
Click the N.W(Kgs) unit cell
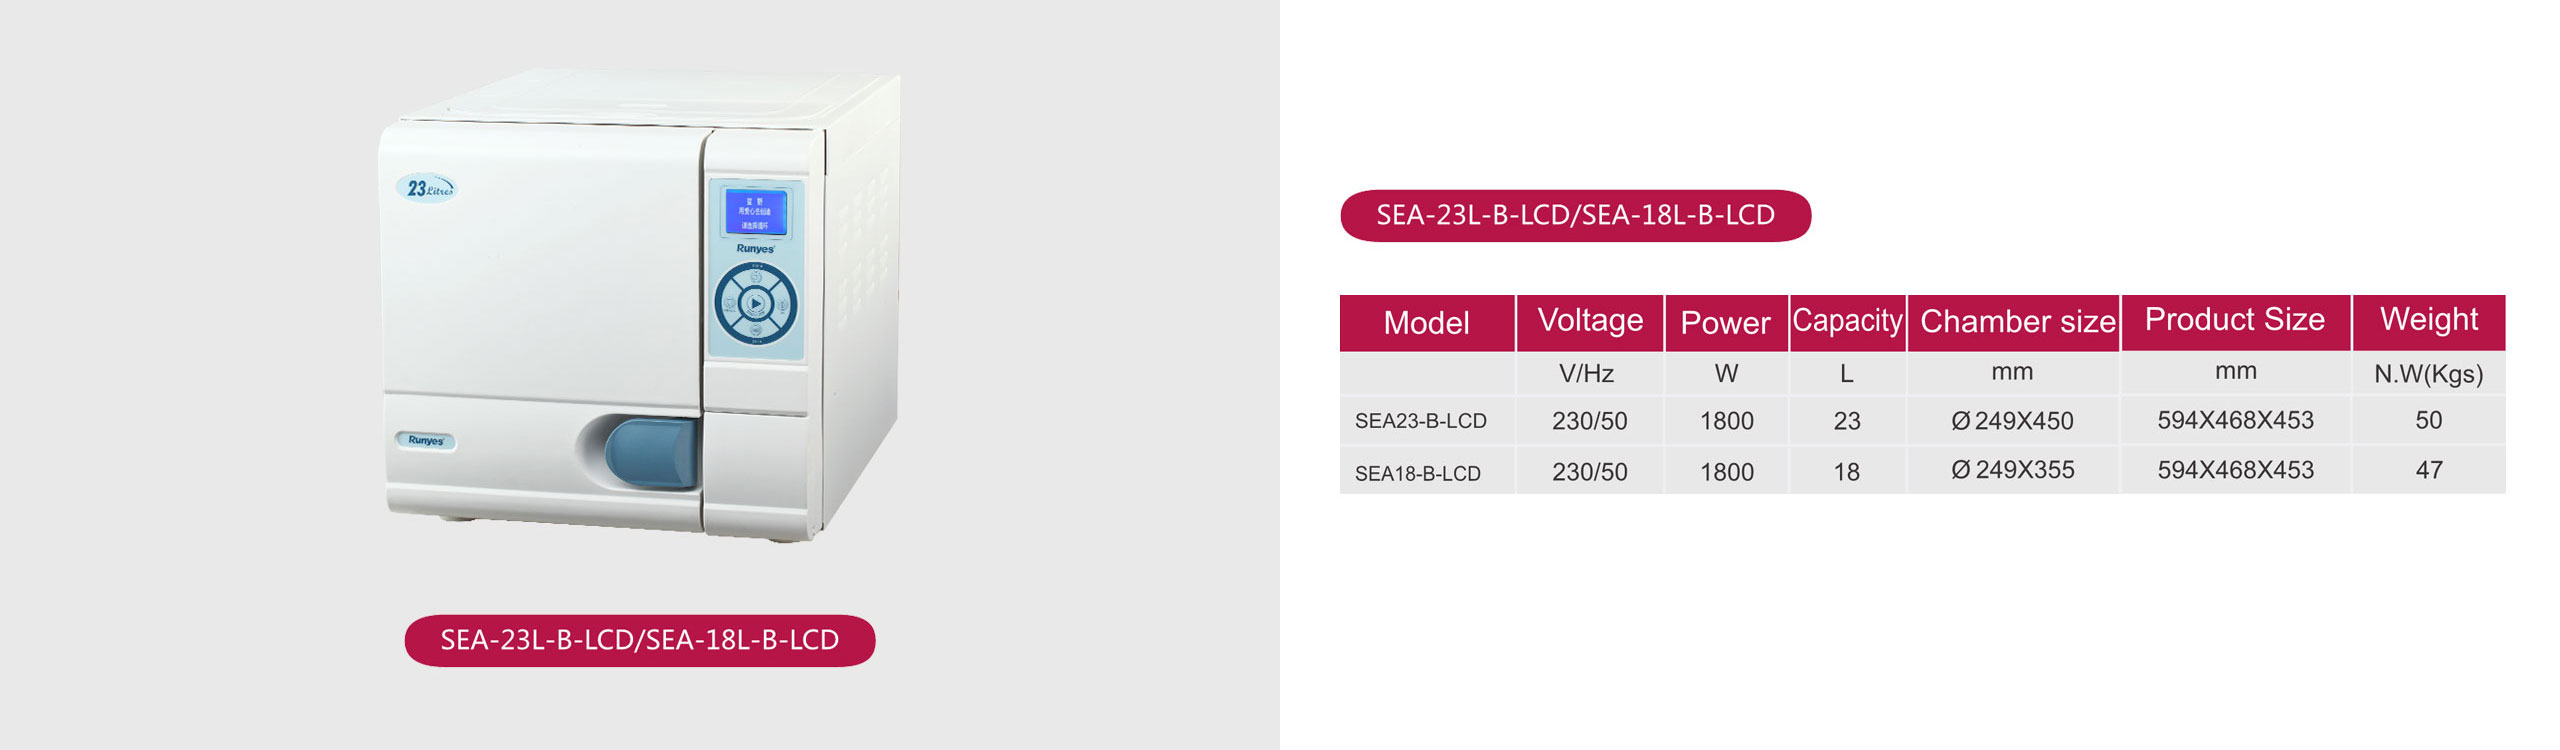tap(2429, 374)
